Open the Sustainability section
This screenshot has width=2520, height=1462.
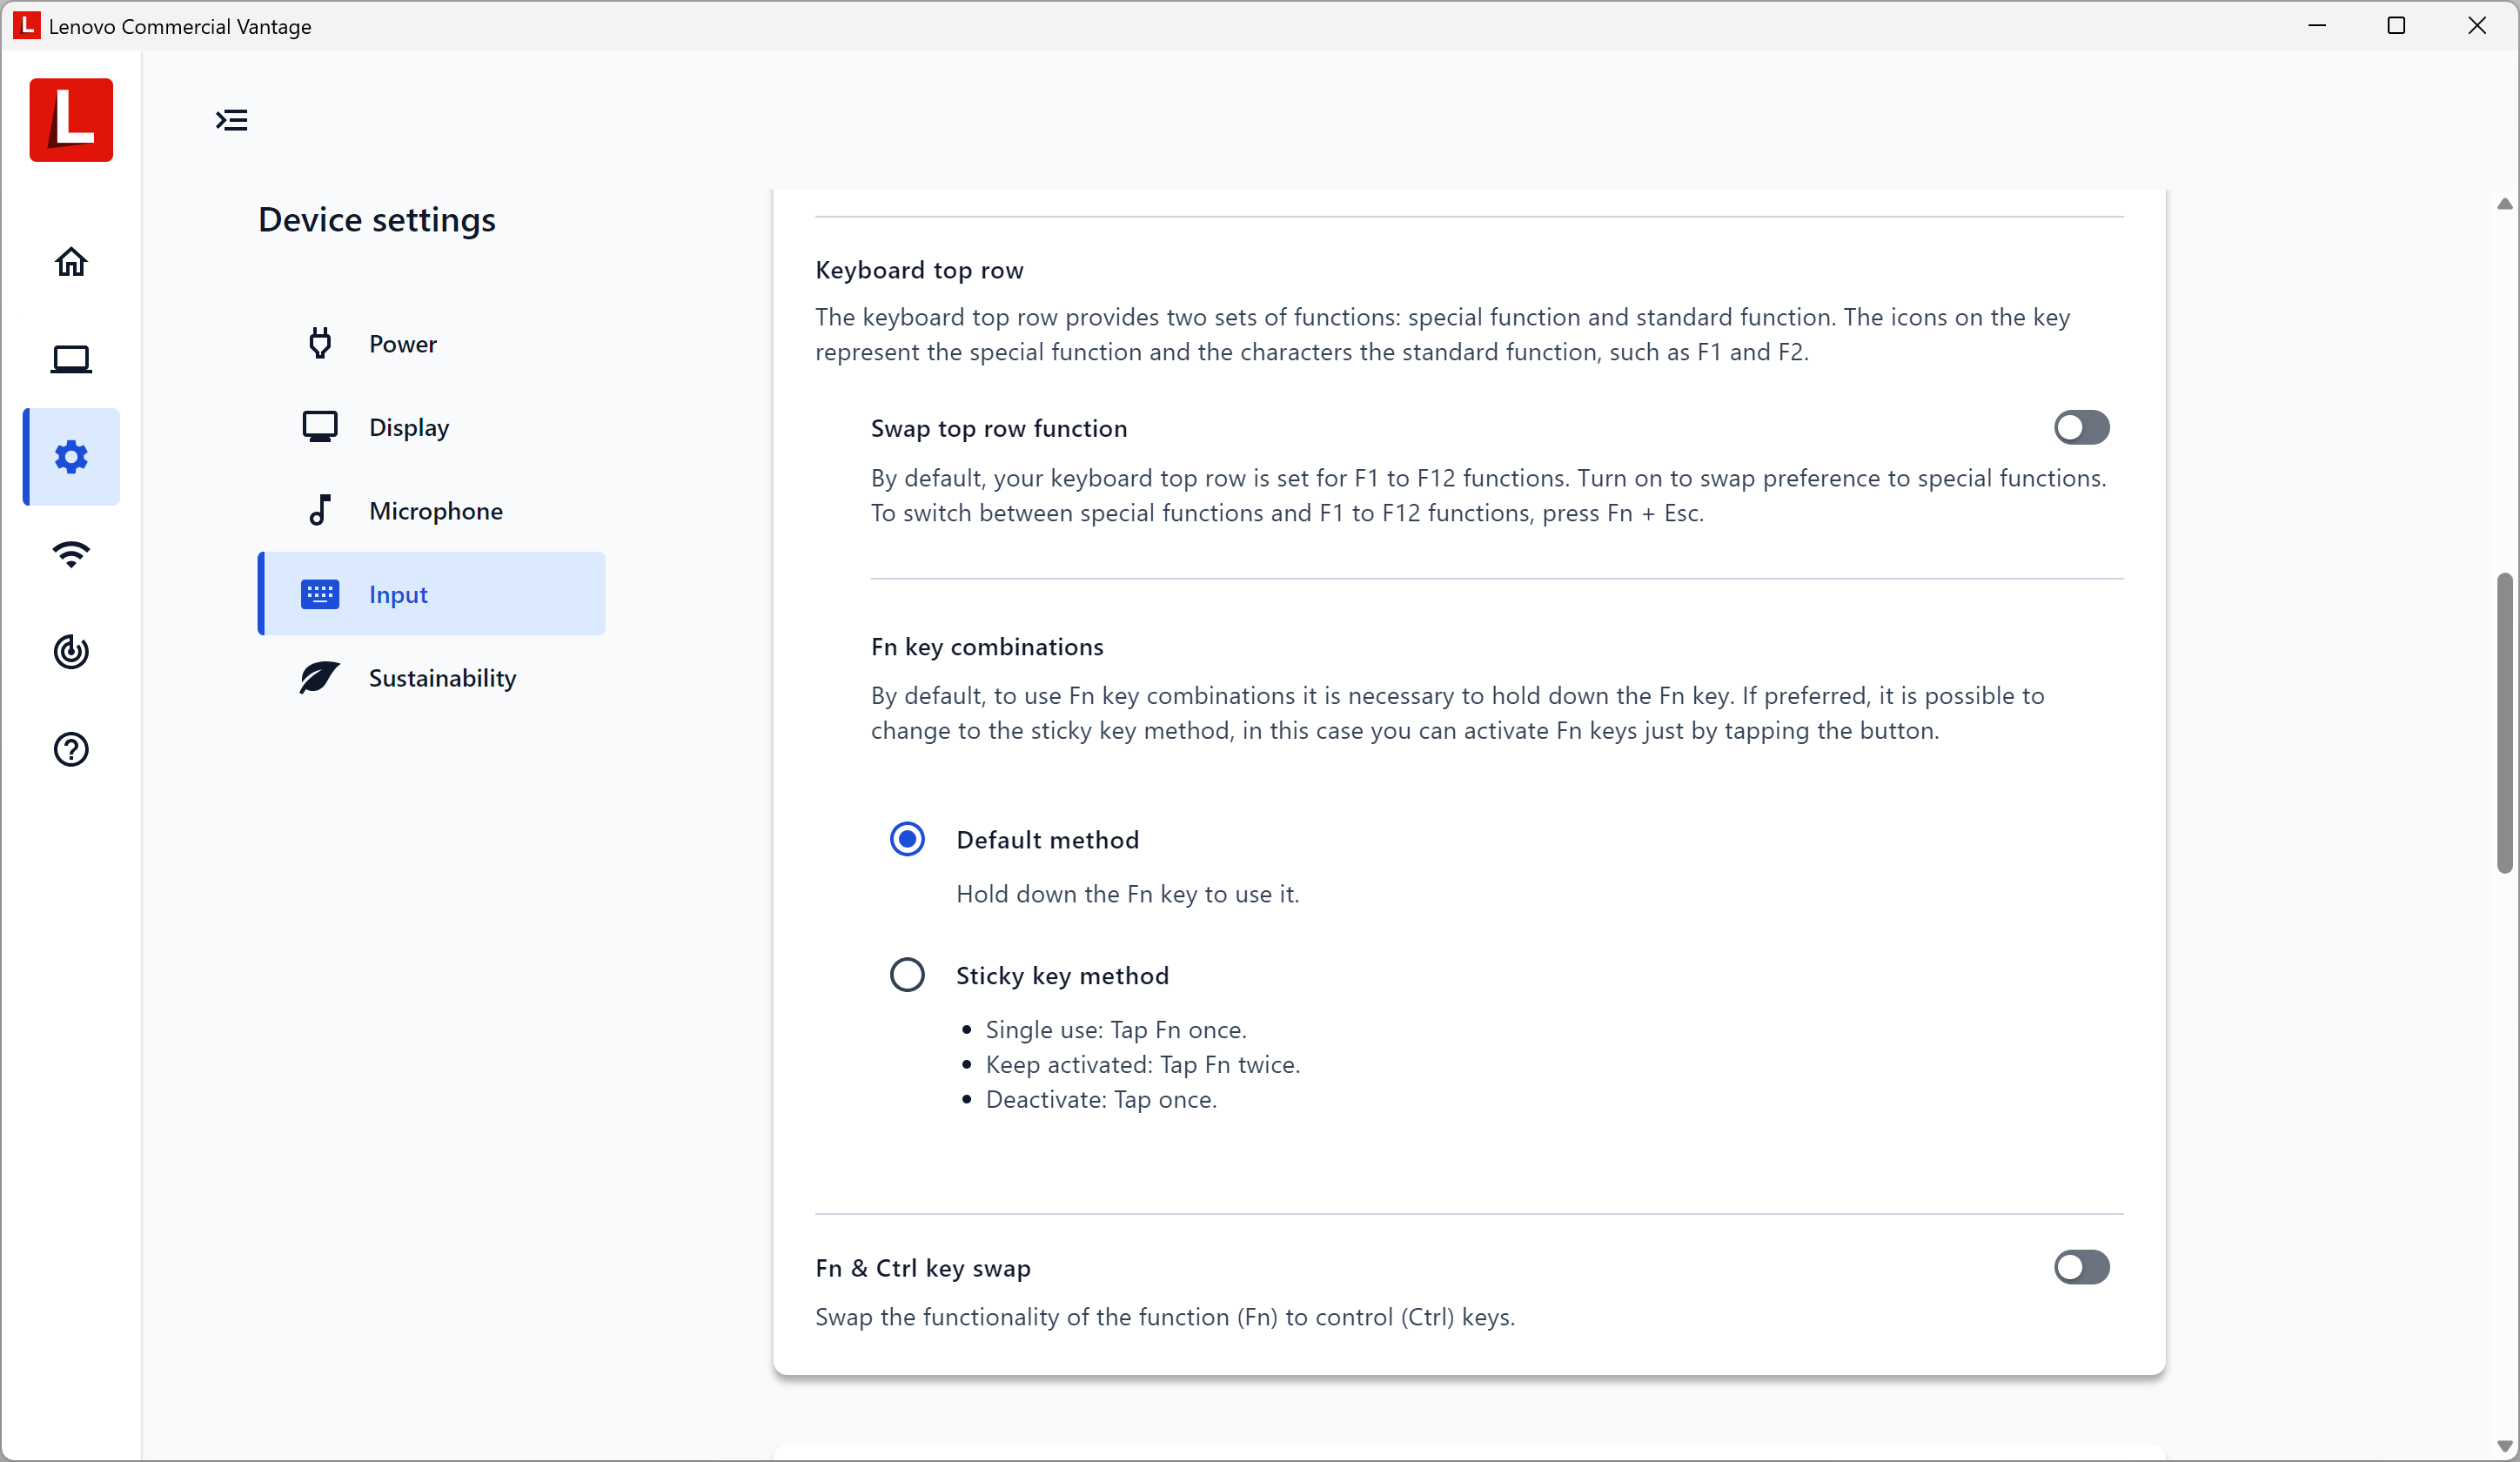[x=441, y=678]
